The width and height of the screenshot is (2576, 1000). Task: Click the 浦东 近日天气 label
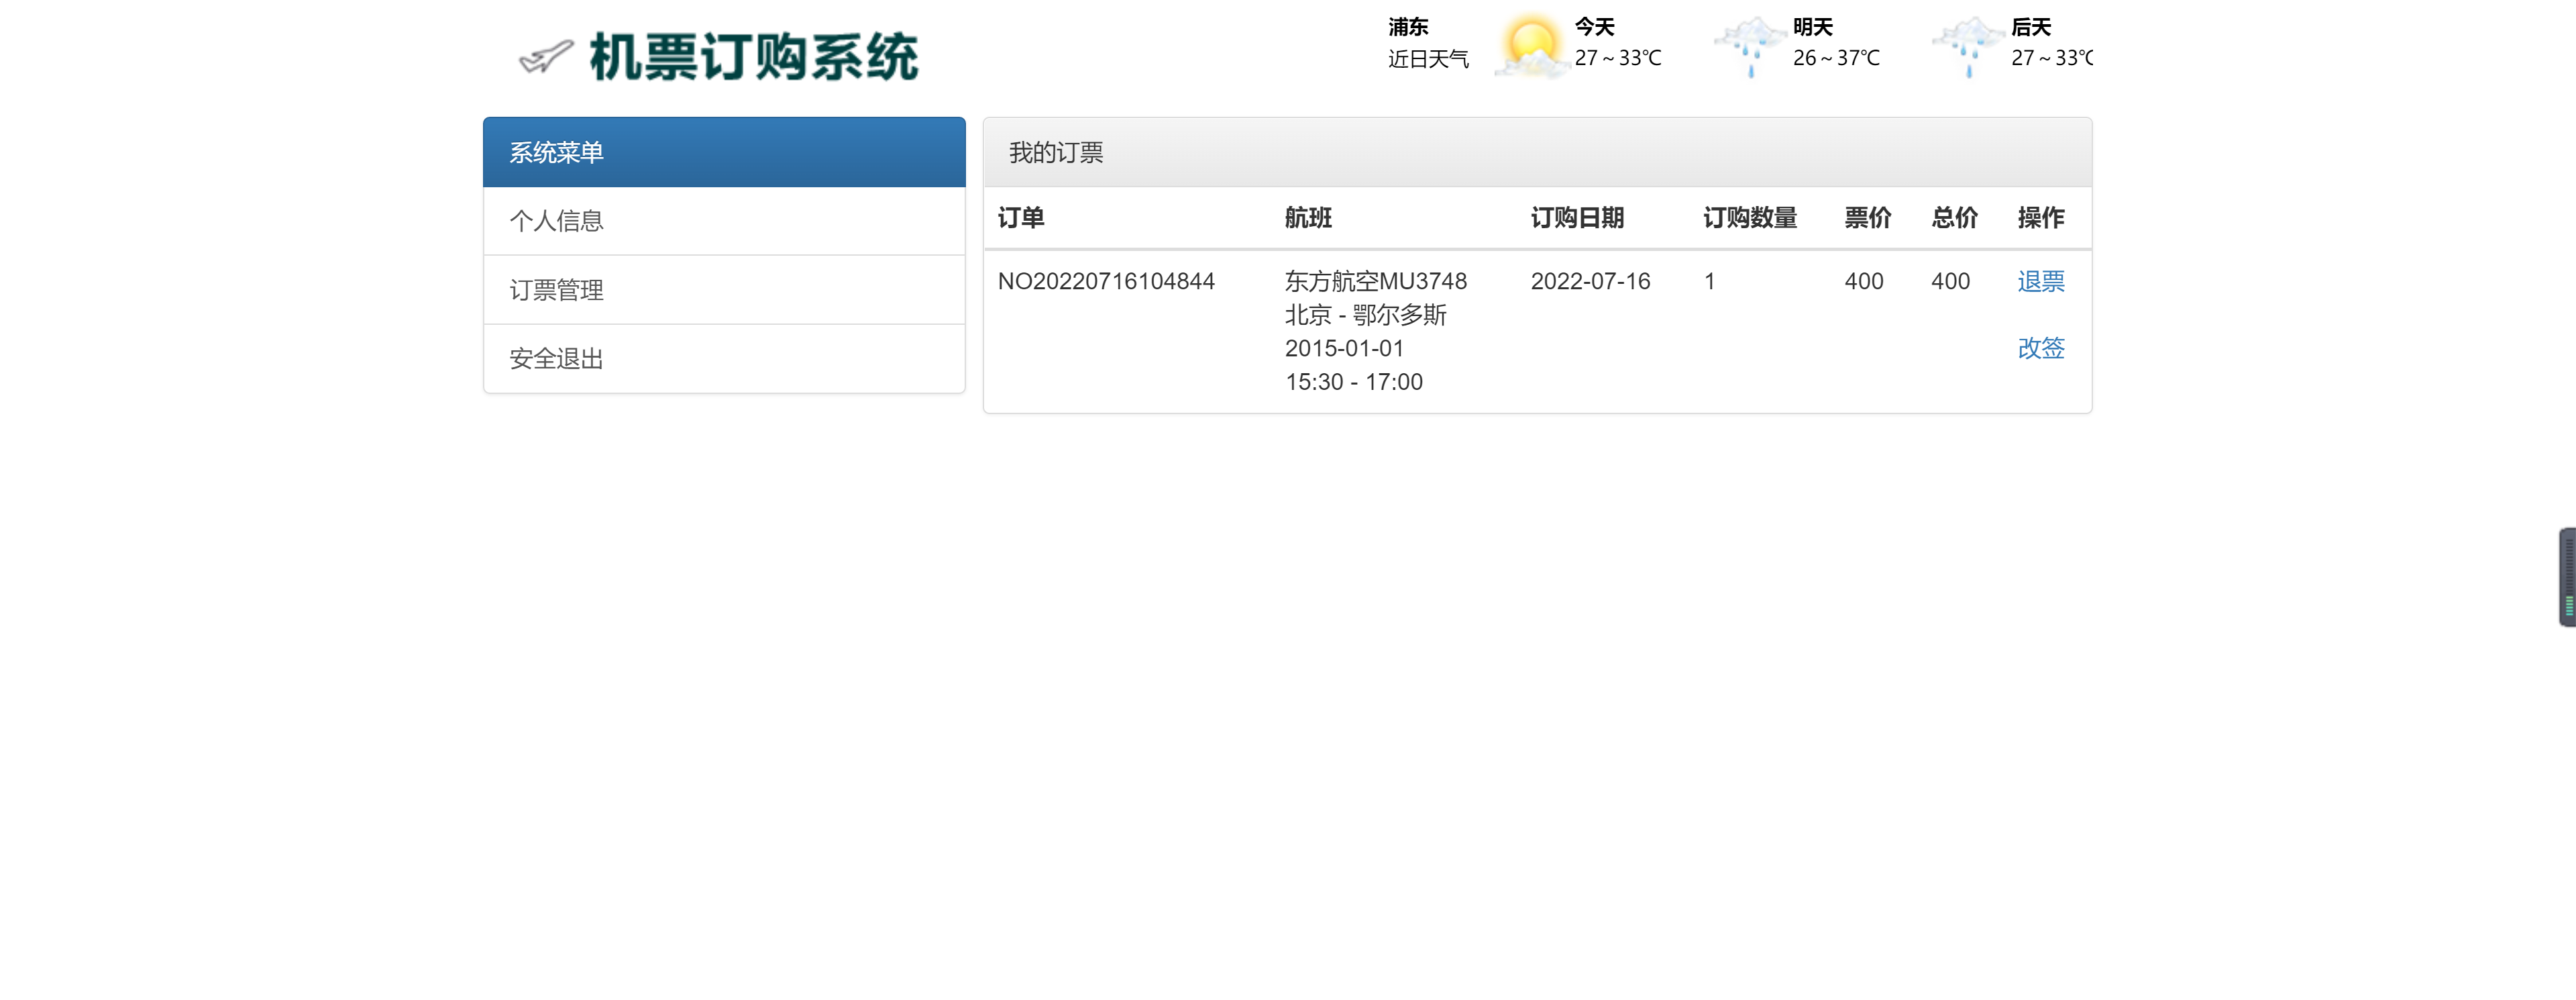(x=1428, y=42)
